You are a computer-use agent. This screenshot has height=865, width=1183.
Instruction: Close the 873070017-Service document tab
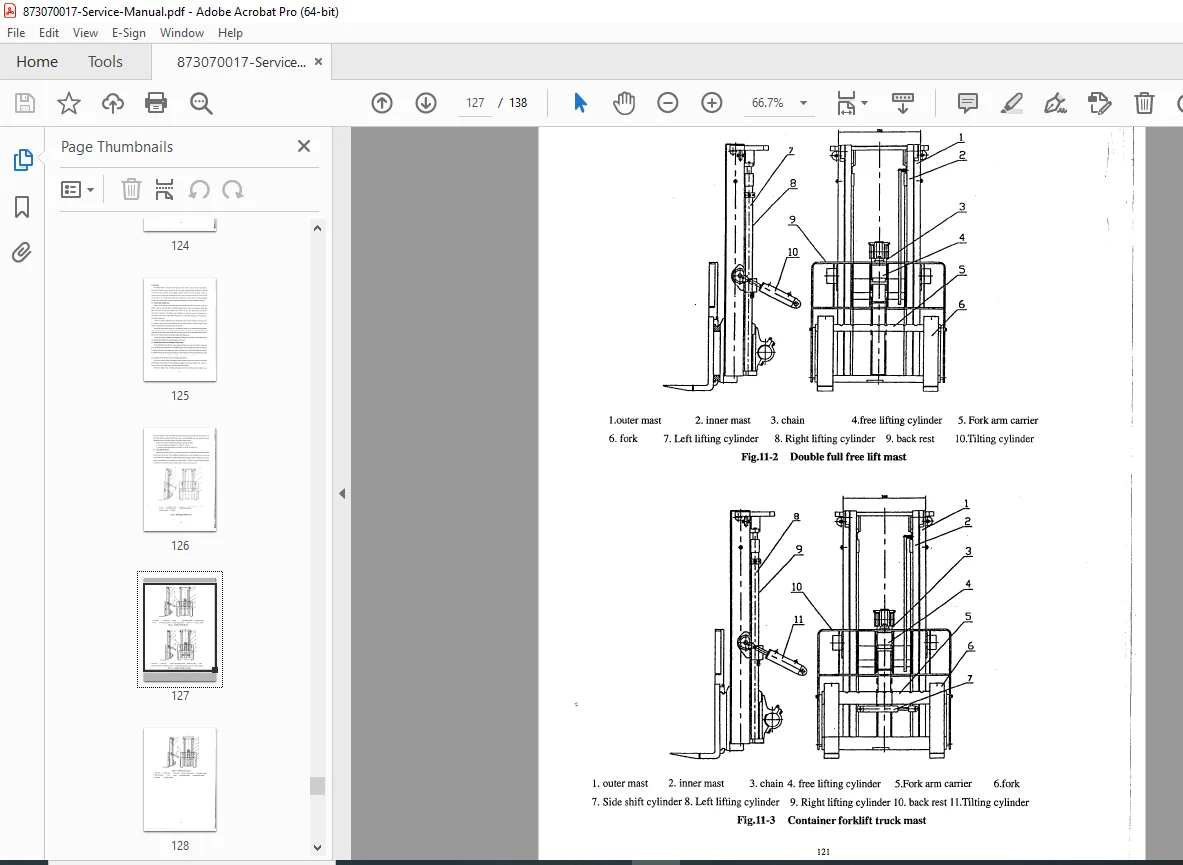tap(318, 62)
